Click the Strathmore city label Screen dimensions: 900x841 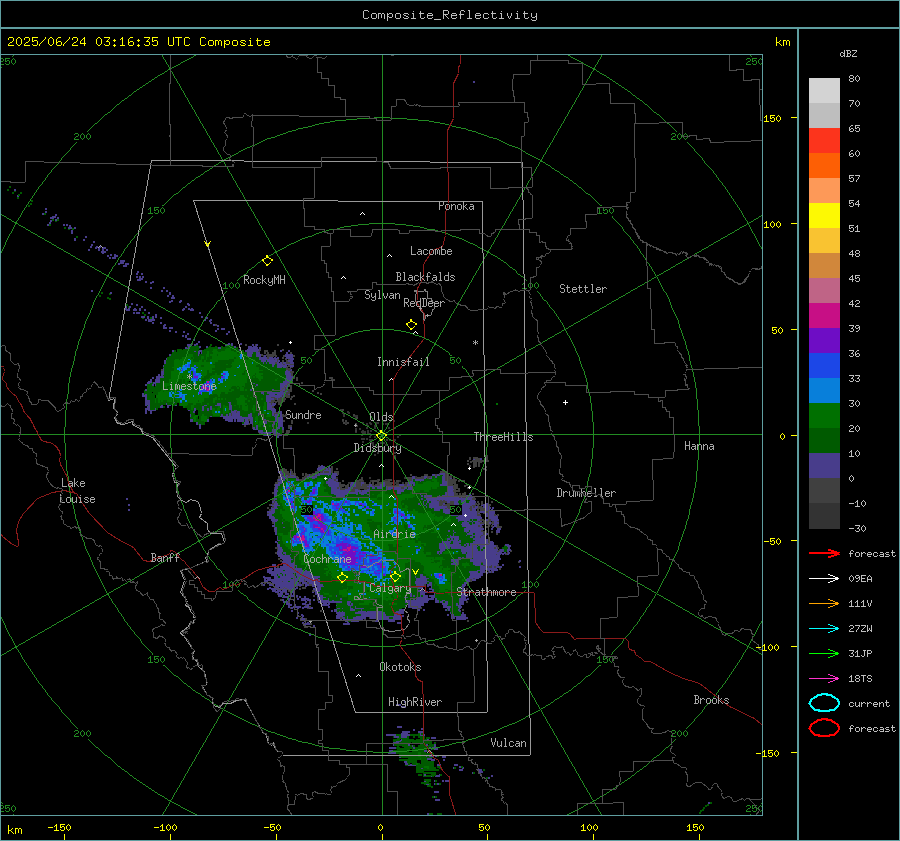tap(486, 592)
